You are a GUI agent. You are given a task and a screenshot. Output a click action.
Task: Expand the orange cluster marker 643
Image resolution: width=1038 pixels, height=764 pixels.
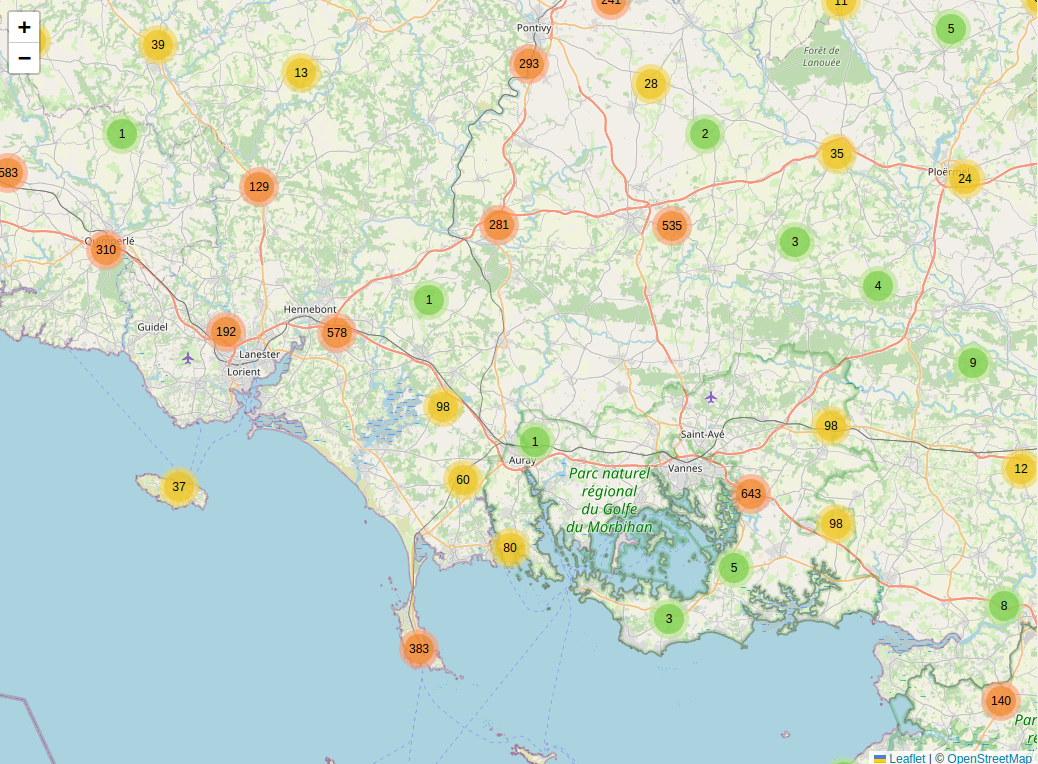(750, 494)
